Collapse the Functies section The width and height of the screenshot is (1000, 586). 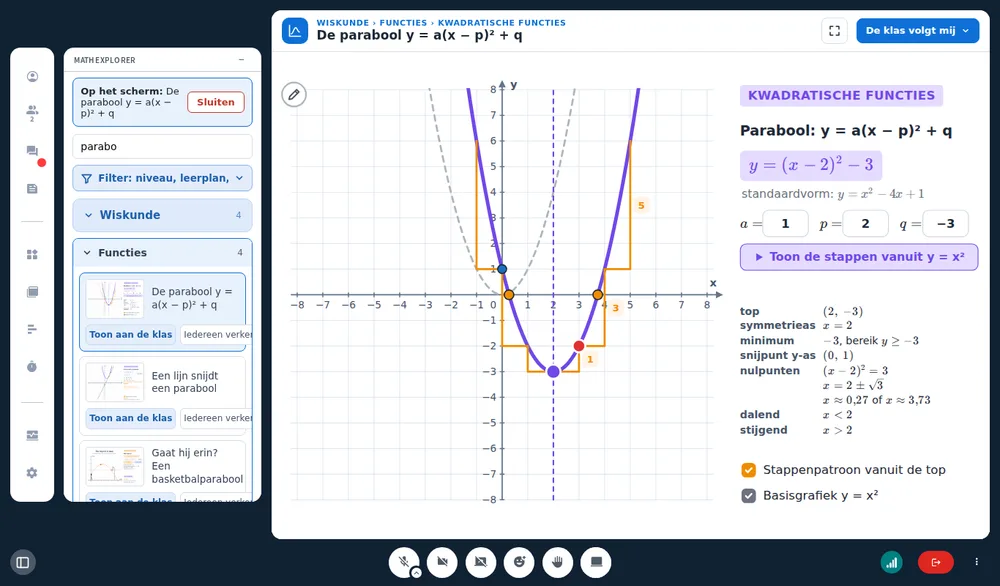point(163,253)
